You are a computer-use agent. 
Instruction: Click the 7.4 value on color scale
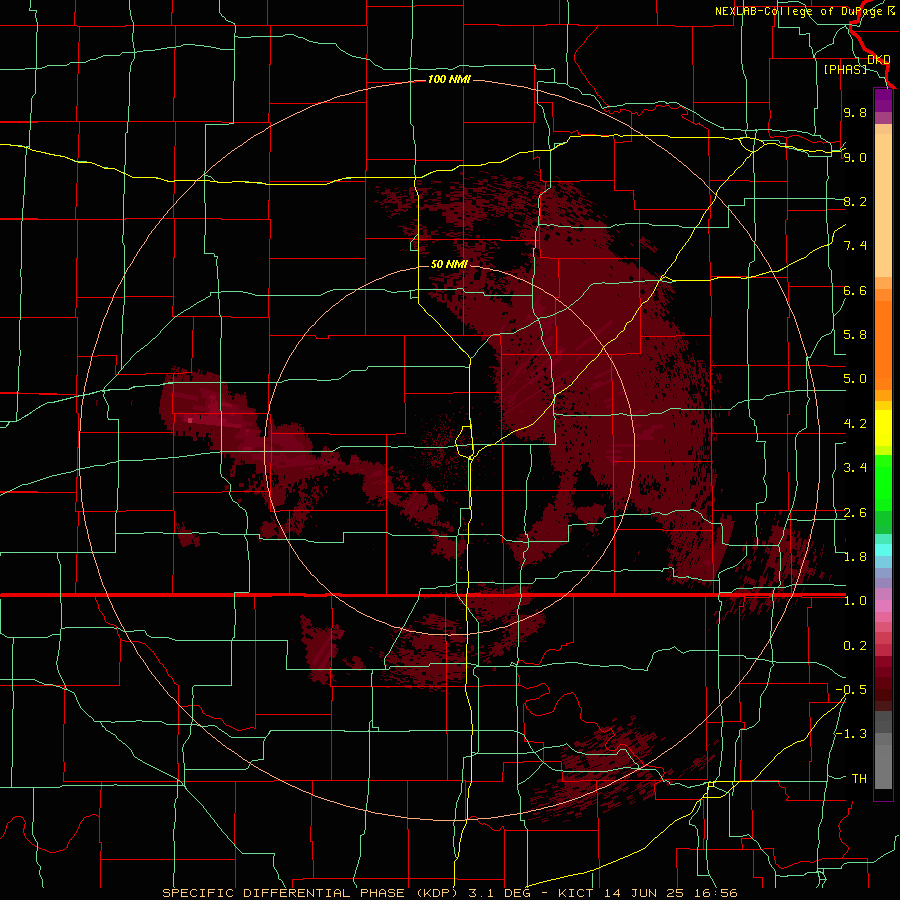(x=855, y=246)
